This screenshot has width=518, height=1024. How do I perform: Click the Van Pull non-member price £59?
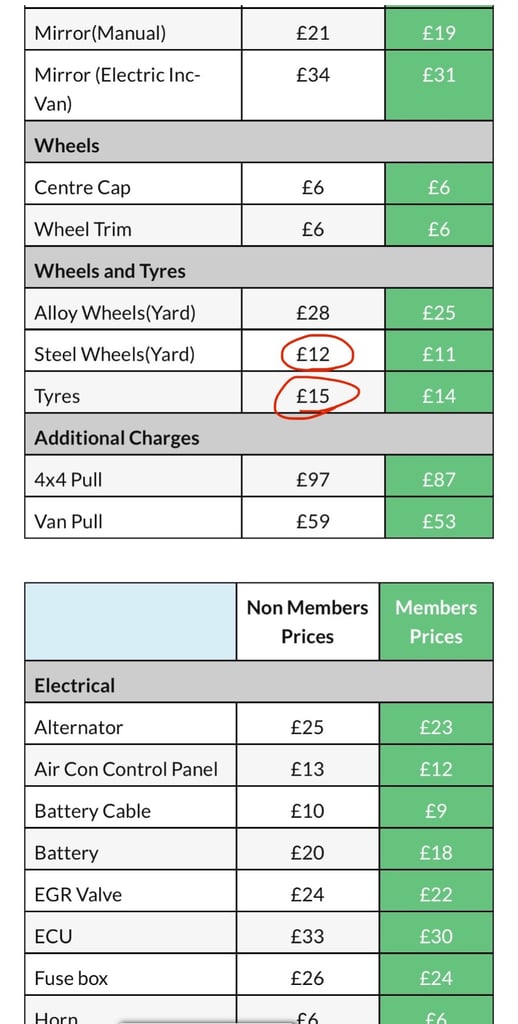[313, 522]
